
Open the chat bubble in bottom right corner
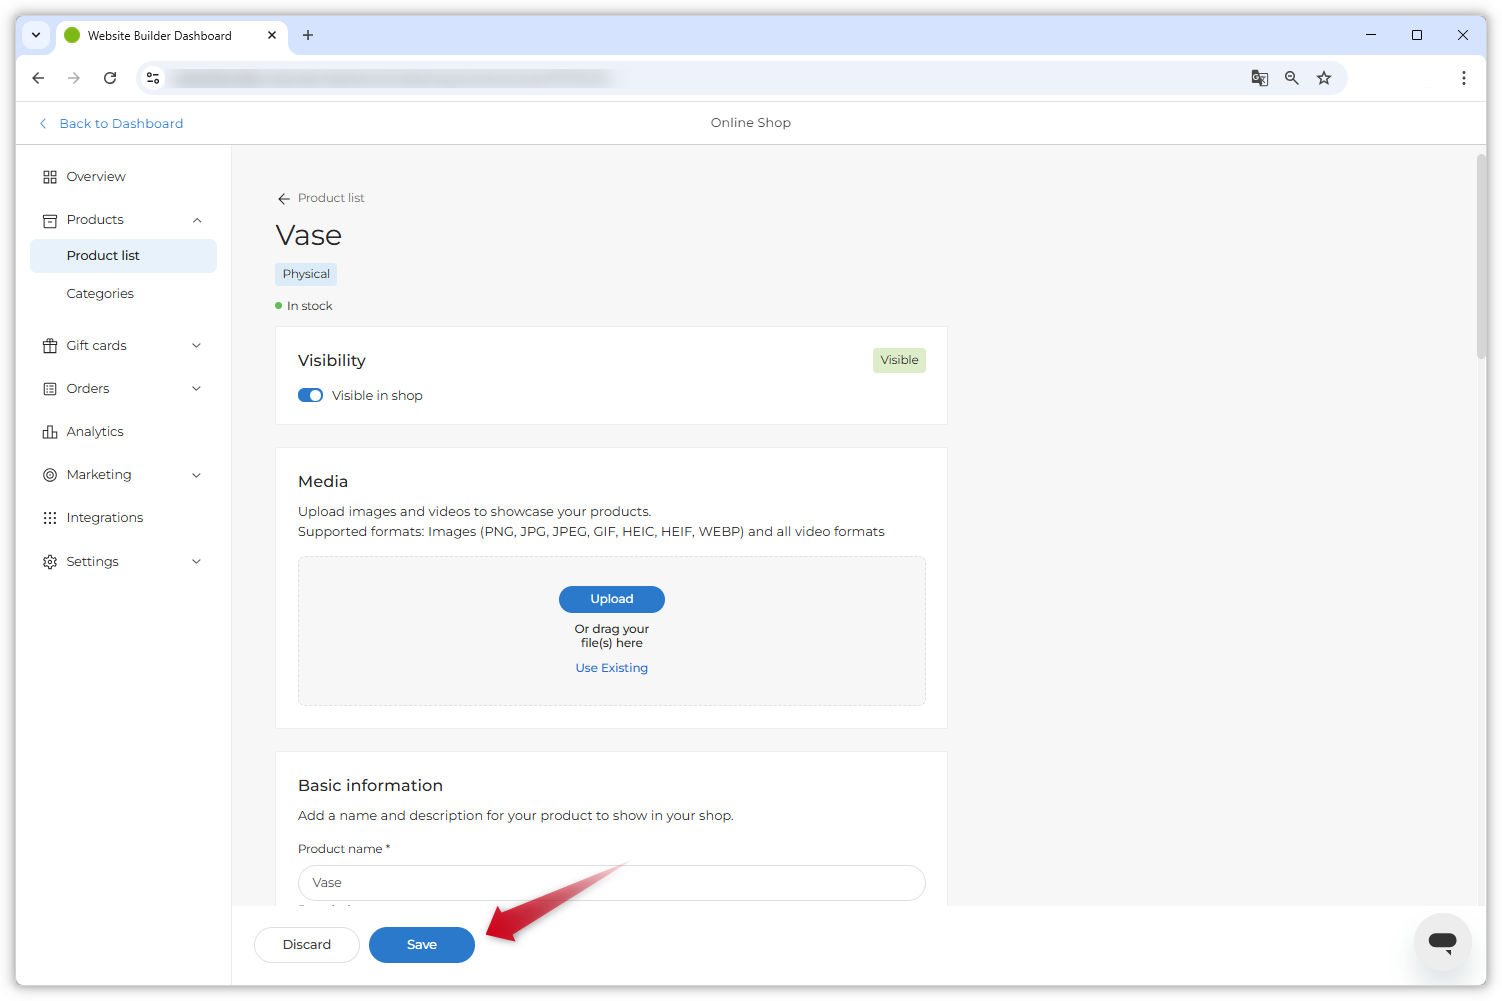[1443, 941]
